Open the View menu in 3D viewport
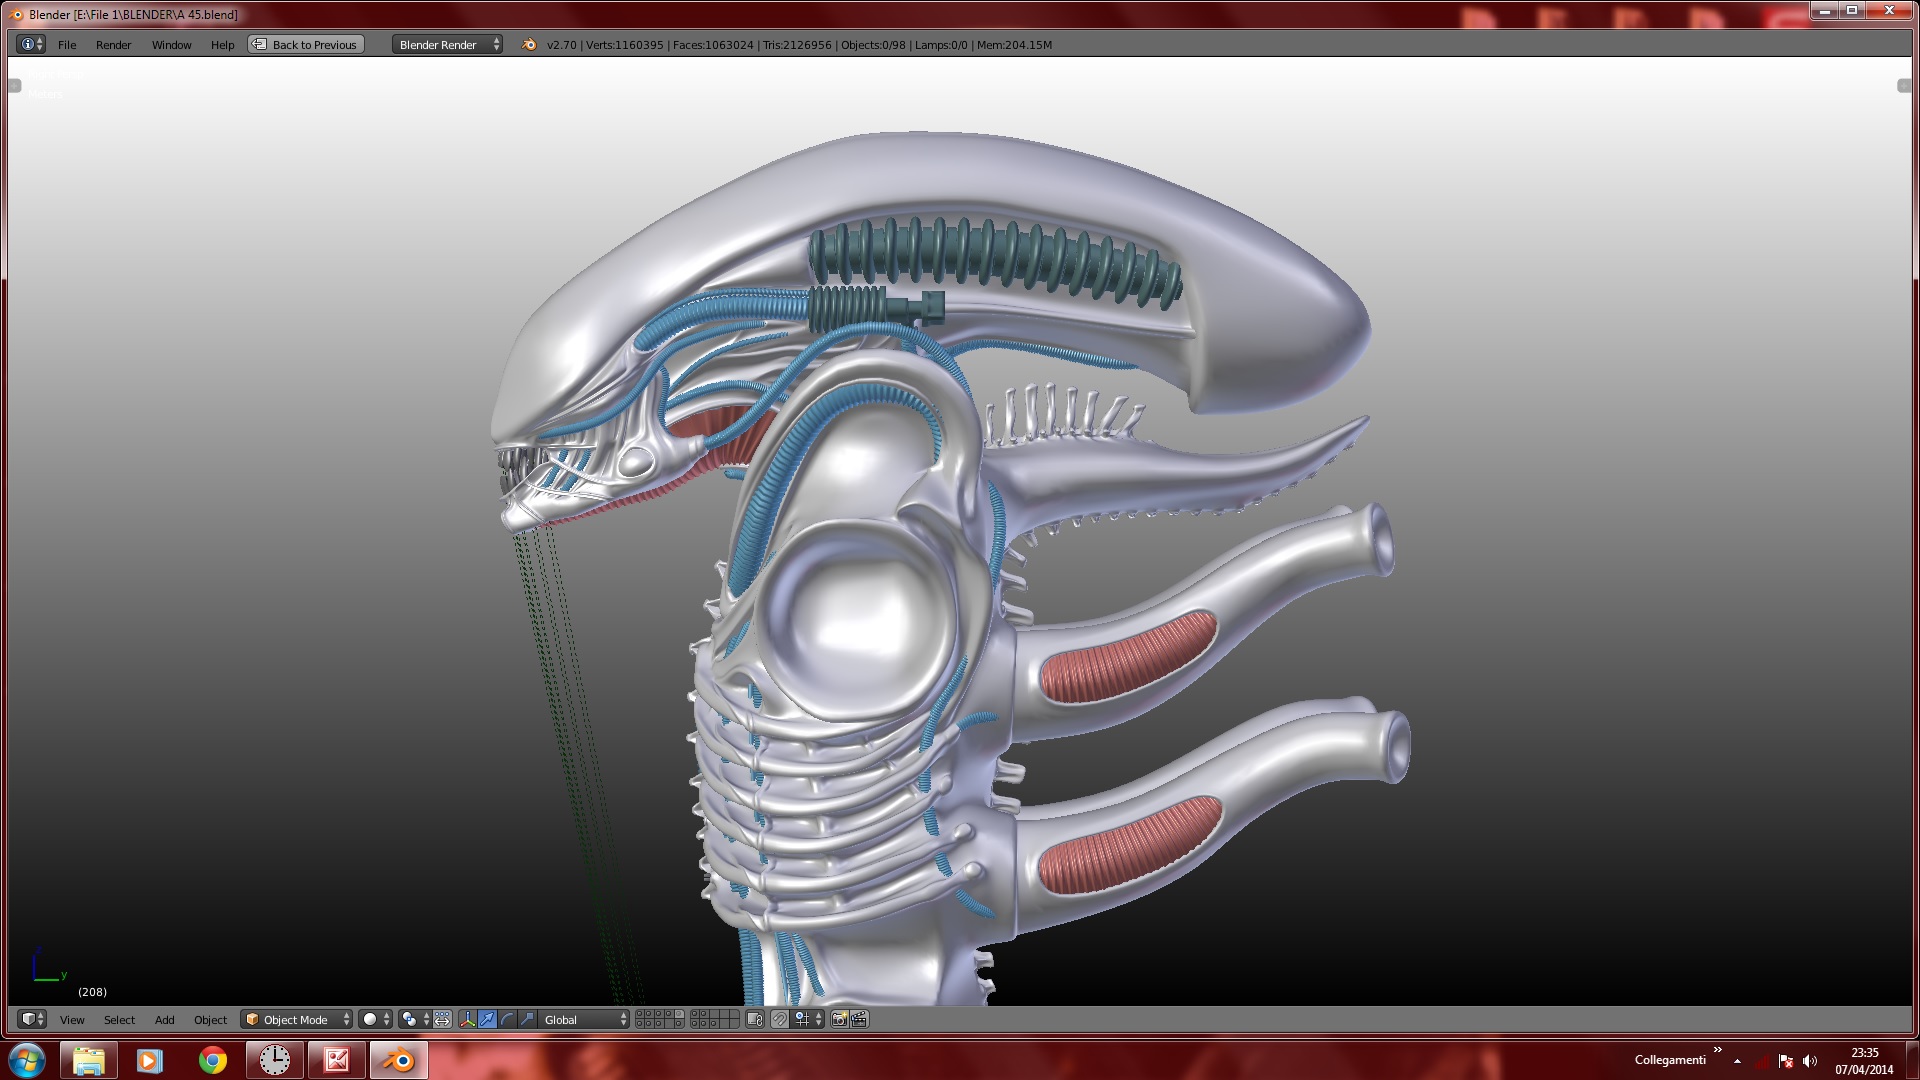Viewport: 1920px width, 1080px height. 72,1020
